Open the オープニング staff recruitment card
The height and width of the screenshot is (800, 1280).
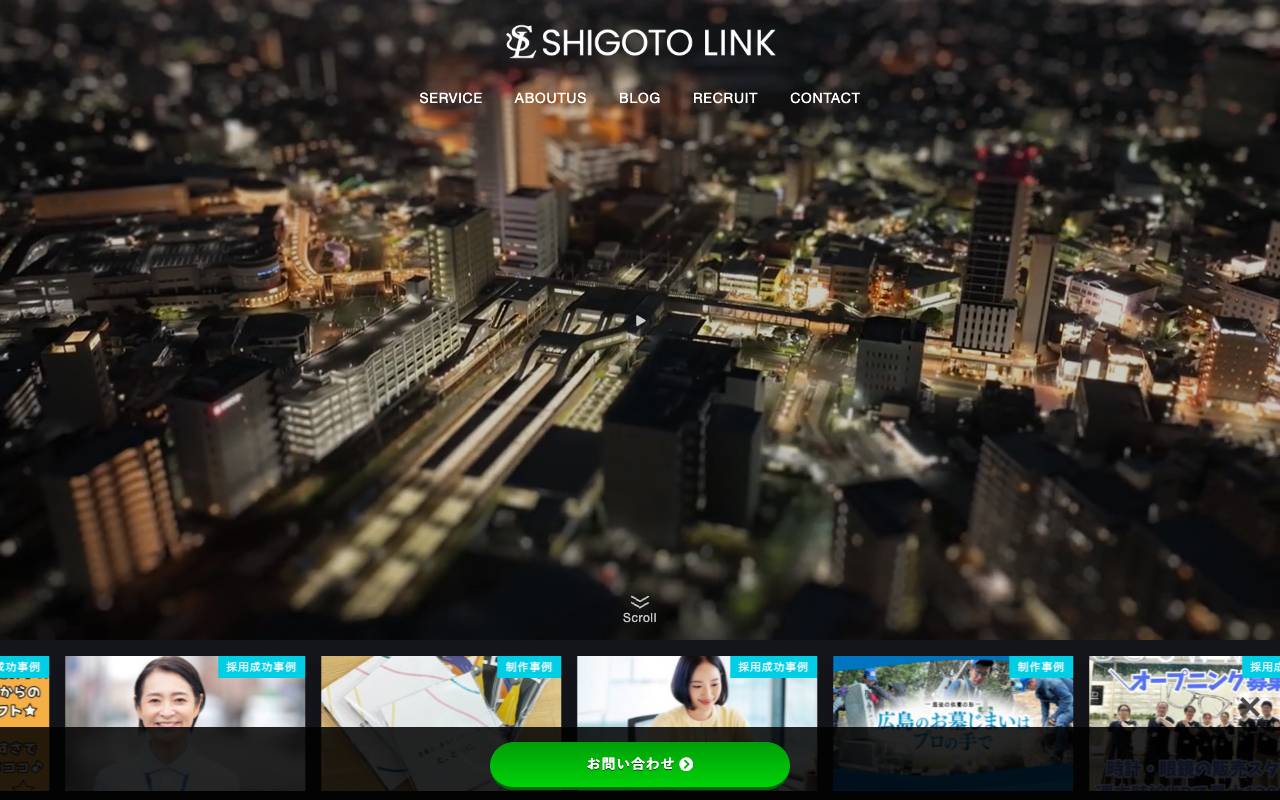tap(1184, 723)
